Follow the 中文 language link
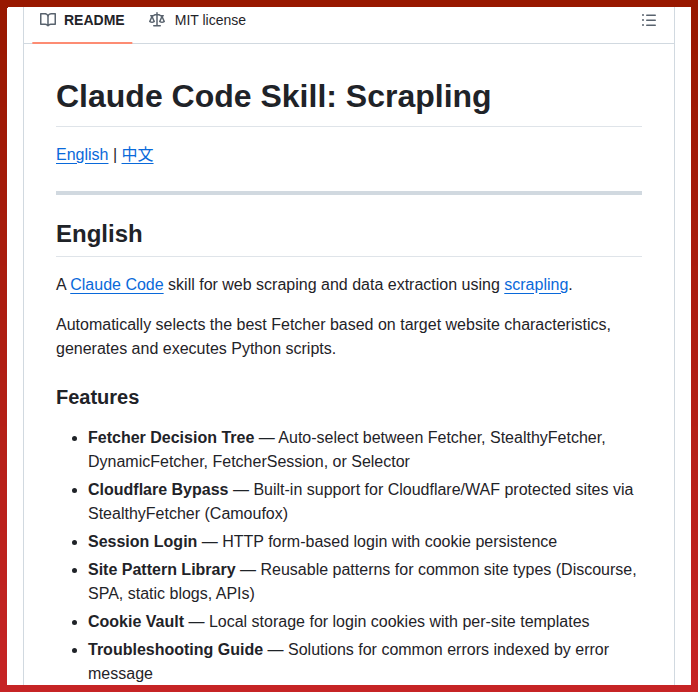The image size is (698, 692). click(138, 154)
